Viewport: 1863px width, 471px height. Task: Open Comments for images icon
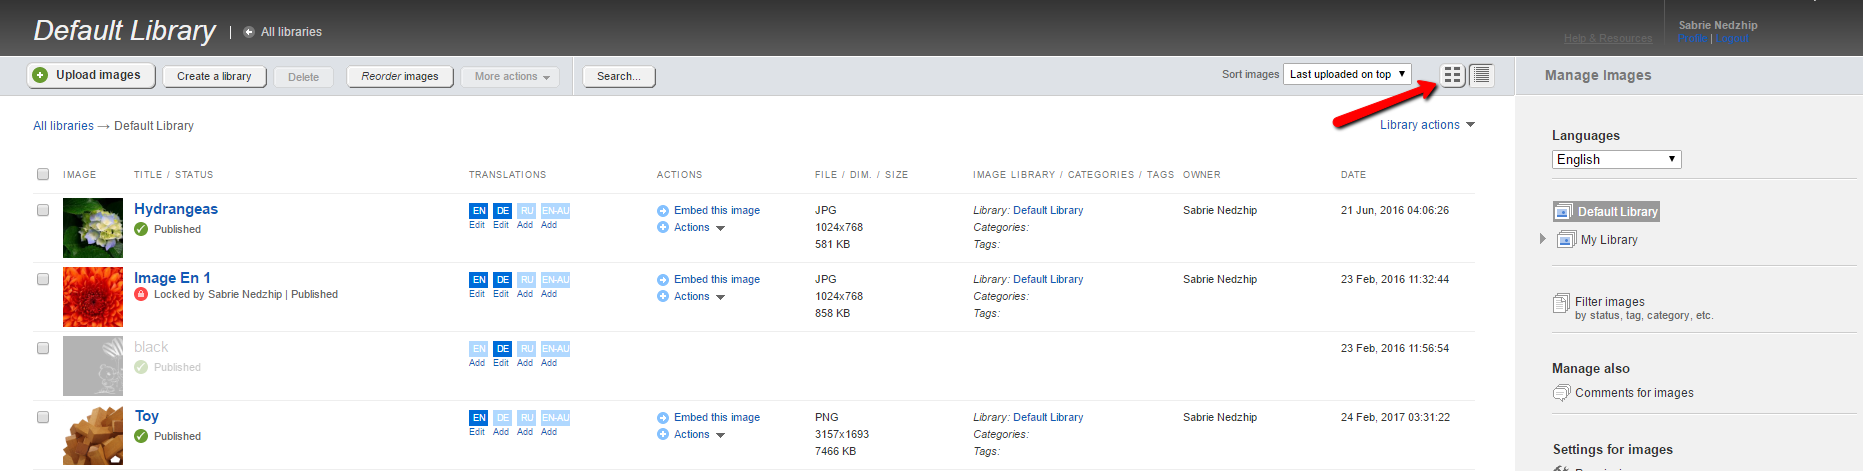pyautogui.click(x=1561, y=393)
